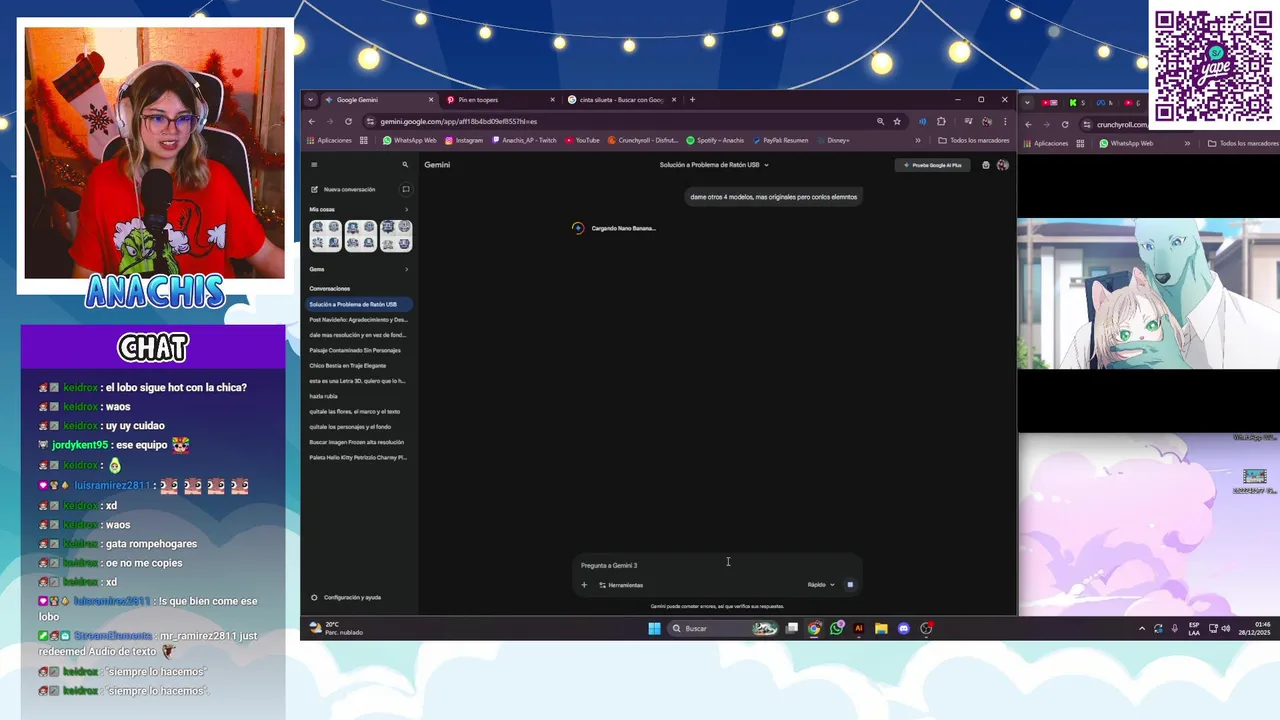
Task: Switch to Pin en toopers tab
Action: tap(500, 100)
